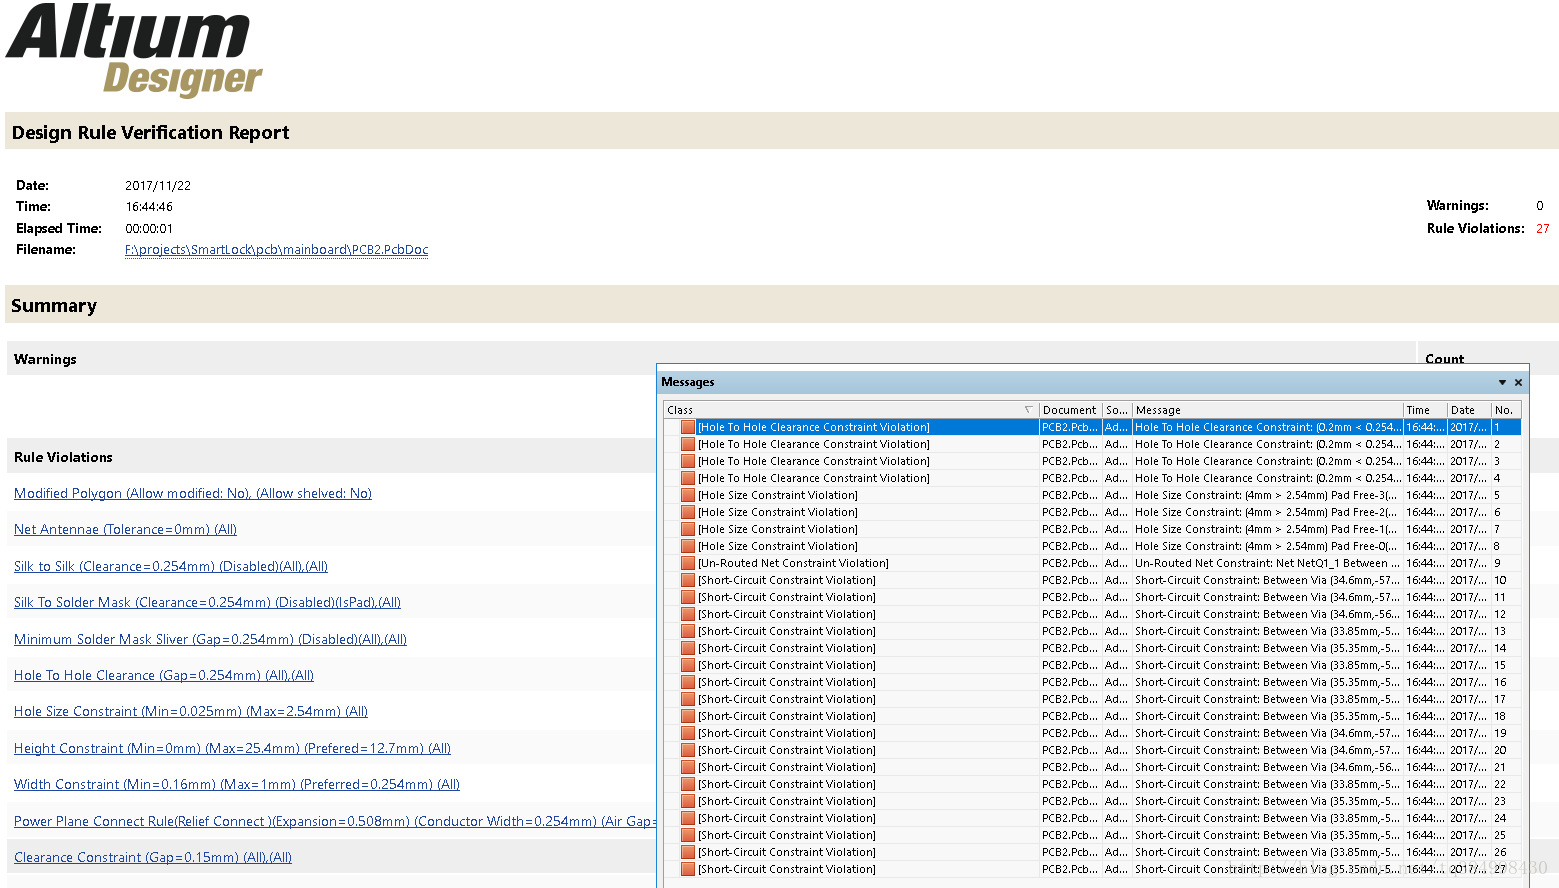
Task: Click Rule Violations count 27
Action: click(1543, 229)
